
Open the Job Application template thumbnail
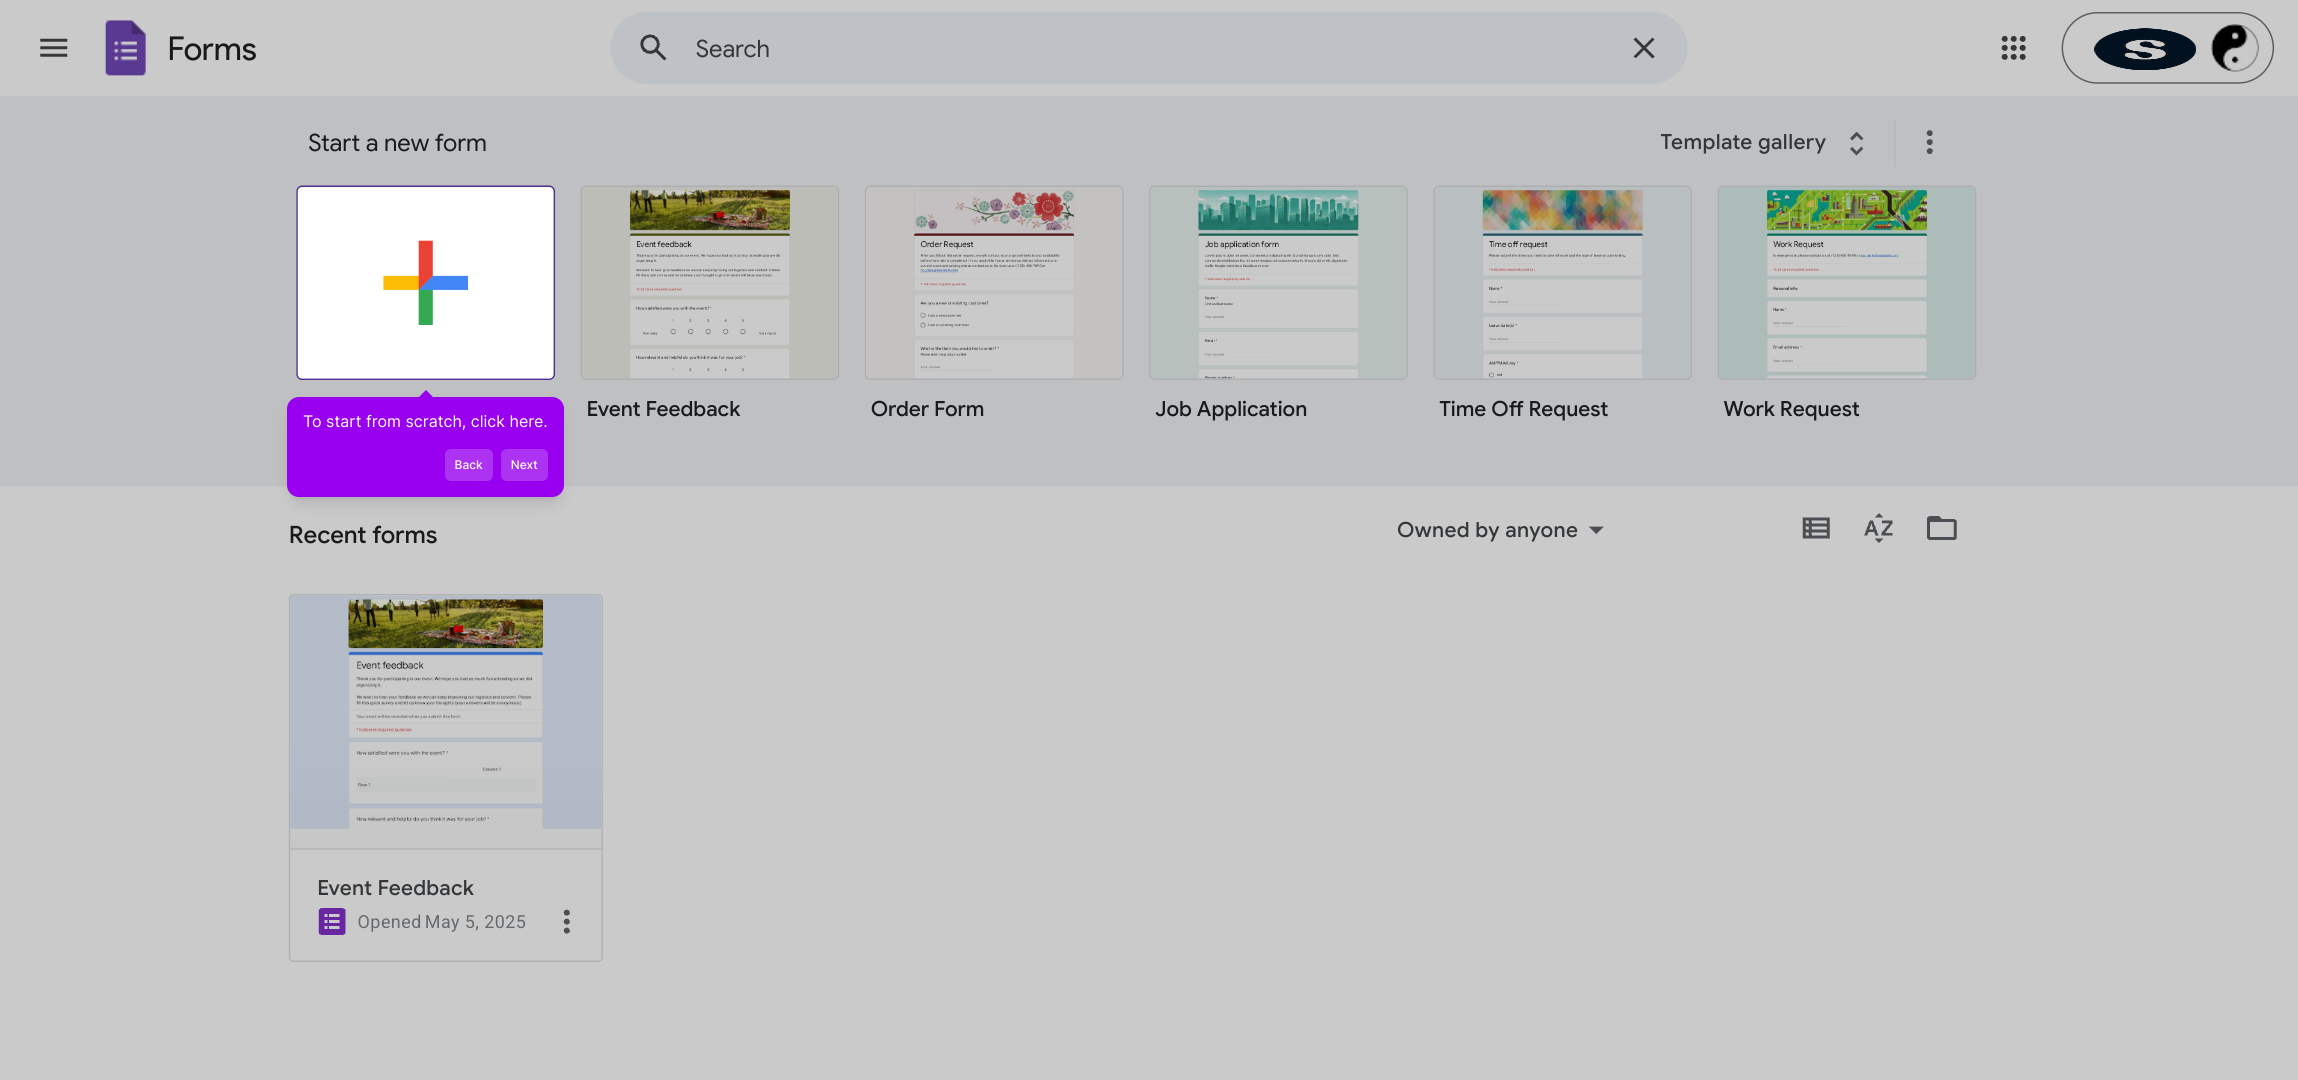coord(1278,282)
